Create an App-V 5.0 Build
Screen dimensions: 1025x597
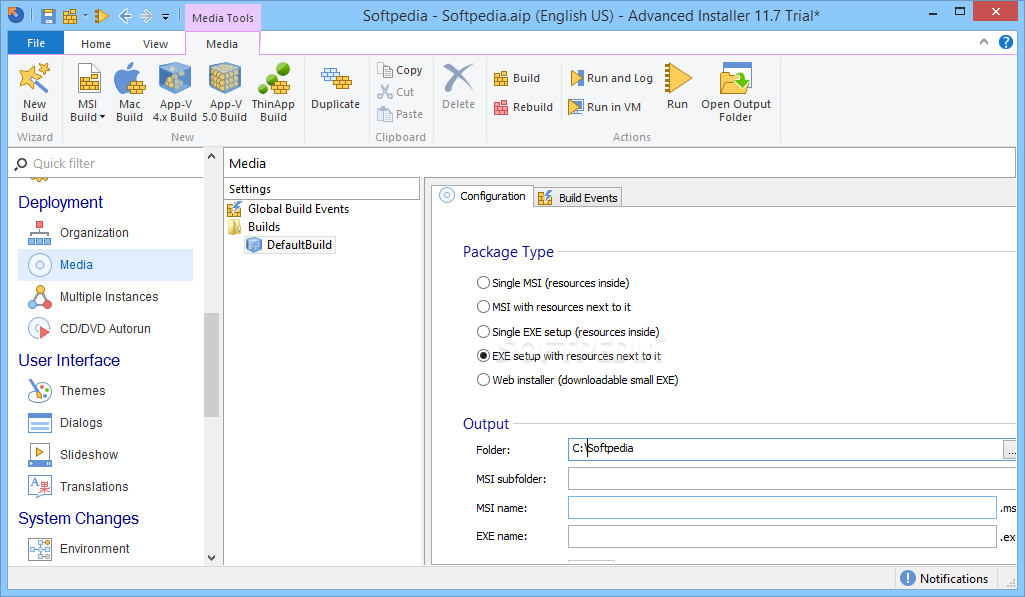coord(224,92)
